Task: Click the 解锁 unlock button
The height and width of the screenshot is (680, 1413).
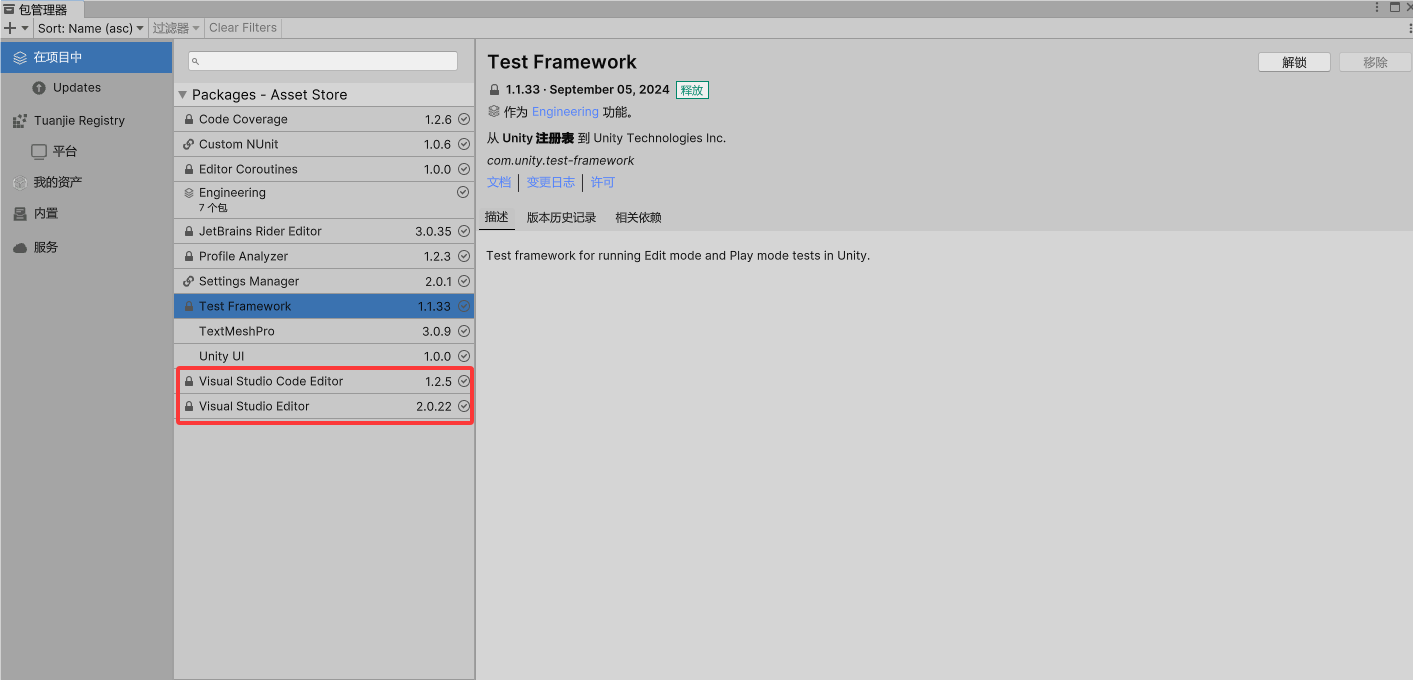Action: click(1294, 62)
